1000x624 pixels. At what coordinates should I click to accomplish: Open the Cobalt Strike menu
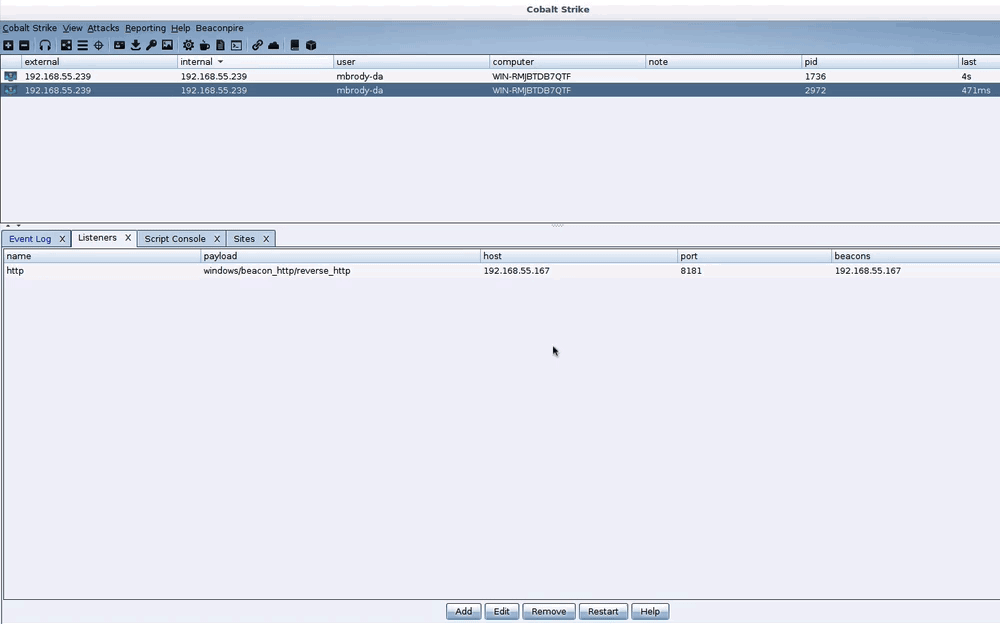point(29,28)
